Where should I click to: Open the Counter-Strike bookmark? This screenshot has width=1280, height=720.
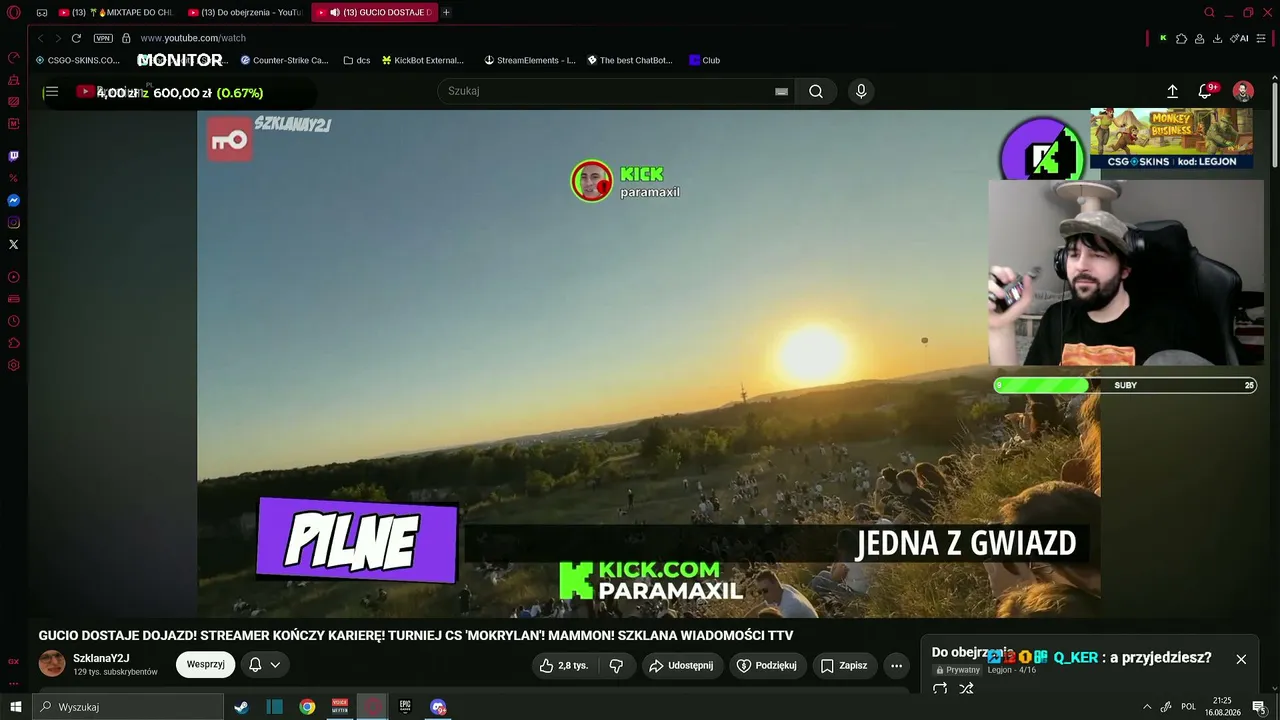click(284, 60)
